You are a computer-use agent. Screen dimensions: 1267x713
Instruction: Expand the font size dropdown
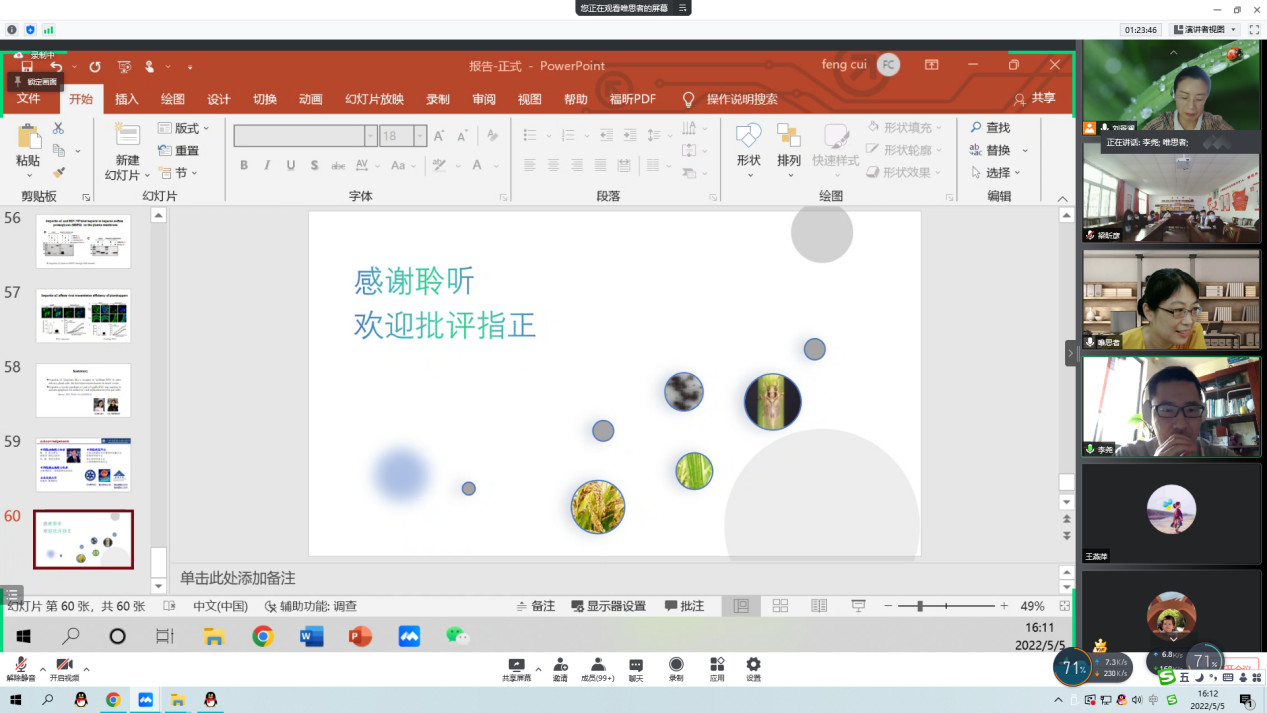420,136
